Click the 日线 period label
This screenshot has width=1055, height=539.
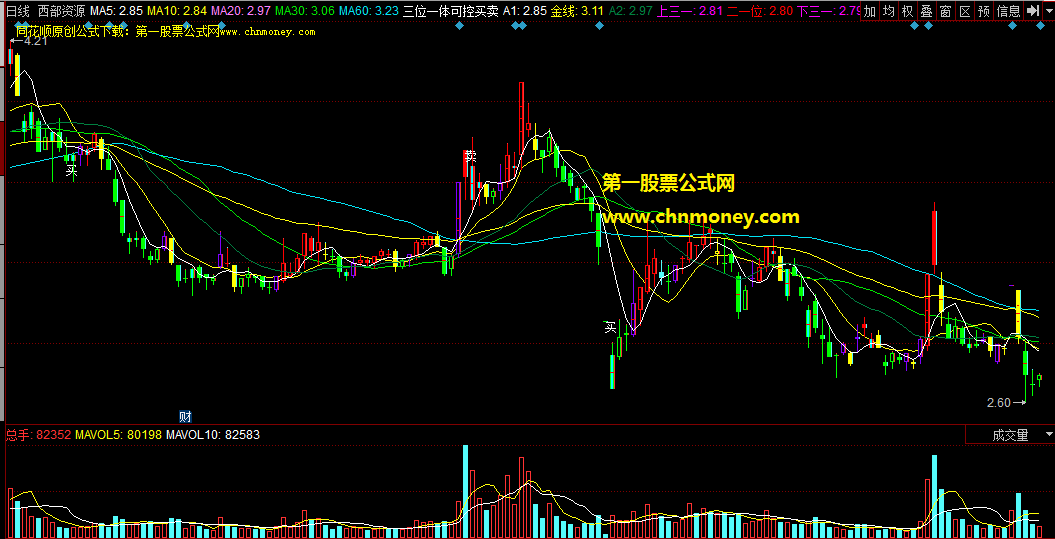point(18,11)
